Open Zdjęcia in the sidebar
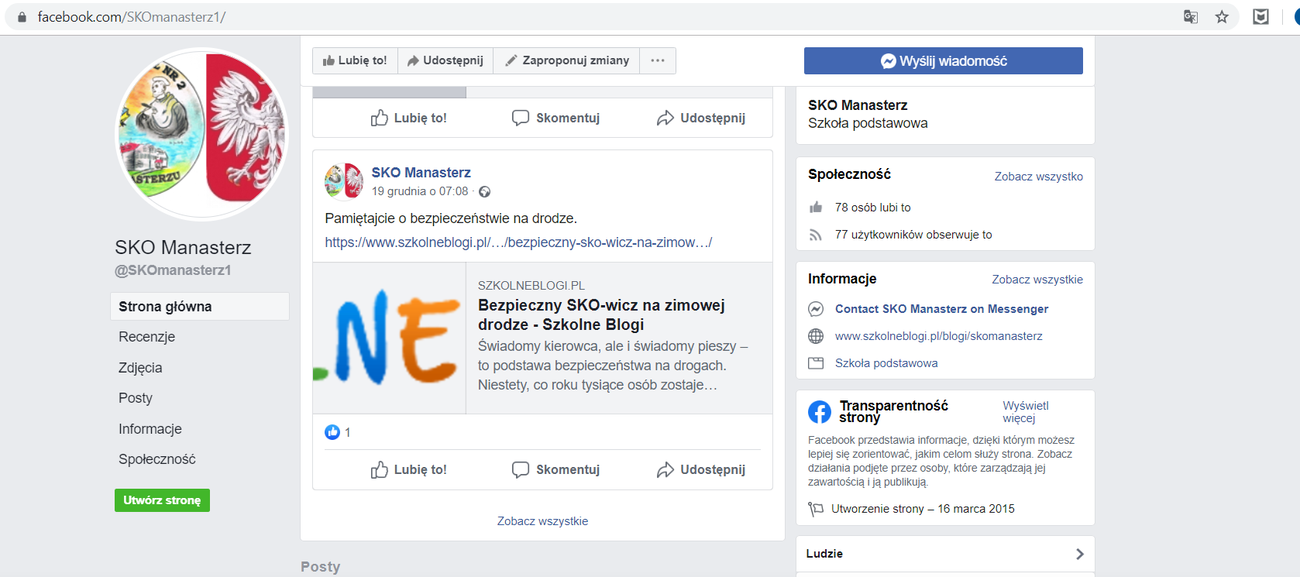The height and width of the screenshot is (577, 1300). (x=140, y=368)
